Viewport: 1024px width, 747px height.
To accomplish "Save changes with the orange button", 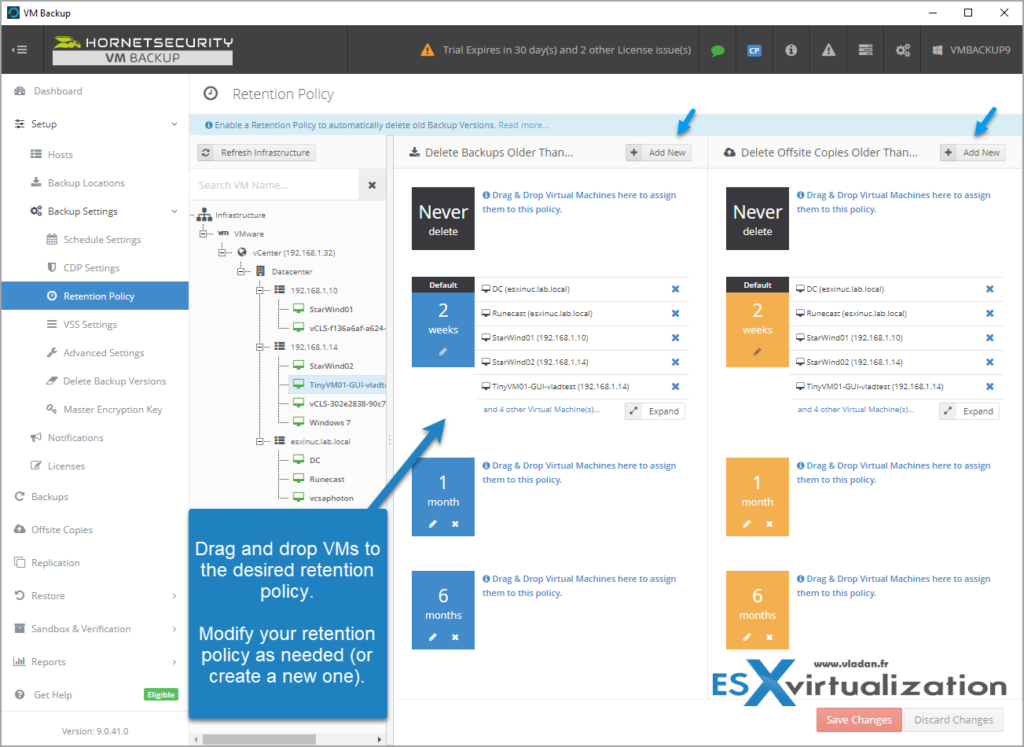I will (858, 719).
